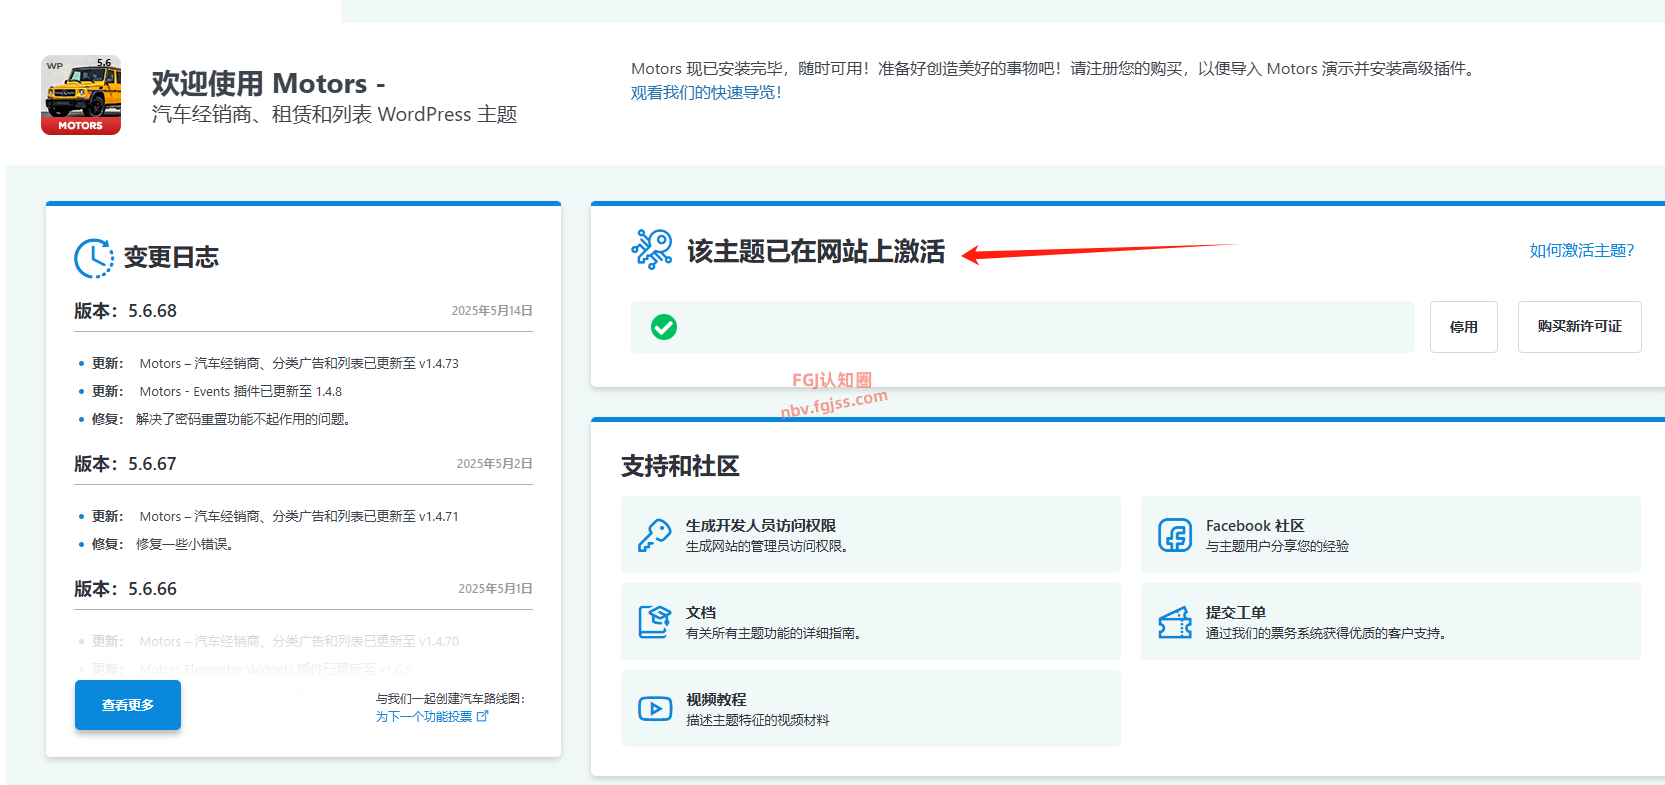Open the 视频教程 support card

(x=871, y=709)
